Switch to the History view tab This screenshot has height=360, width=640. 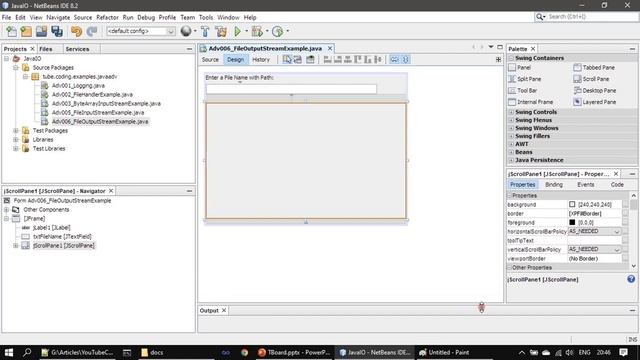261,60
